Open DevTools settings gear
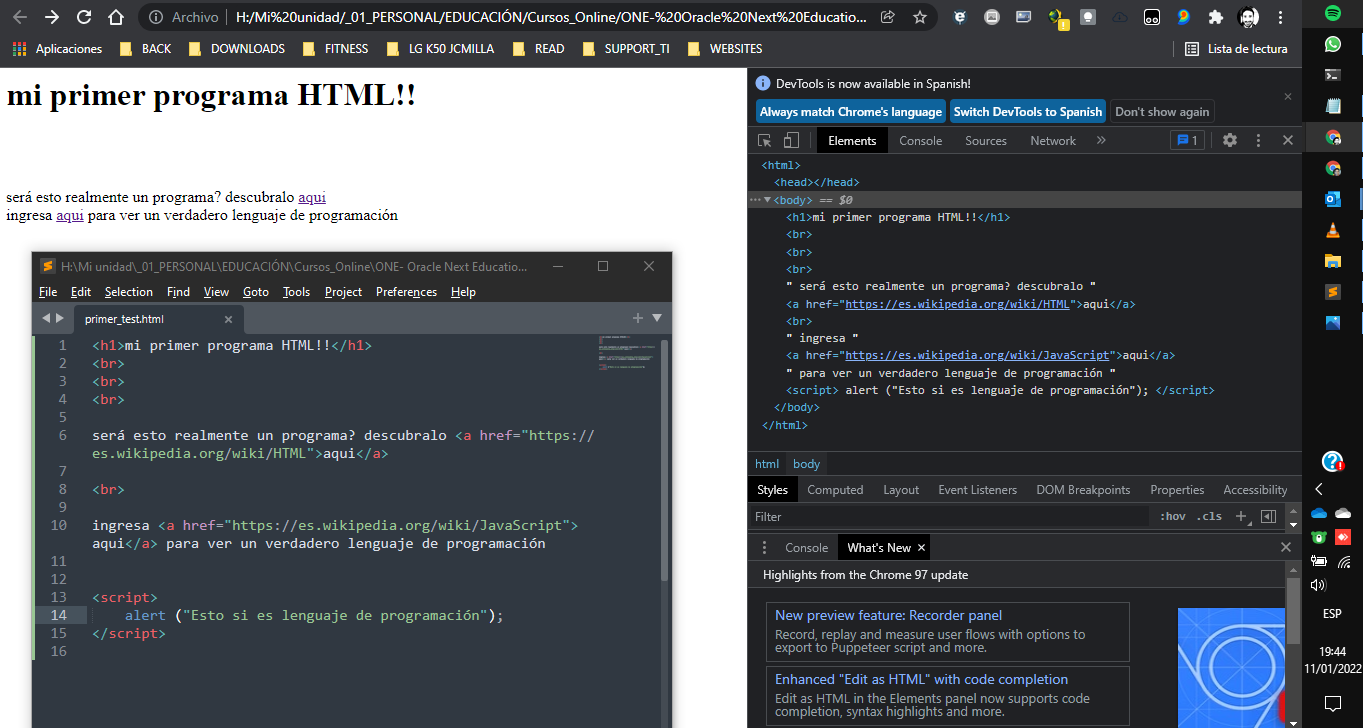This screenshot has height=728, width=1363. [x=1230, y=141]
